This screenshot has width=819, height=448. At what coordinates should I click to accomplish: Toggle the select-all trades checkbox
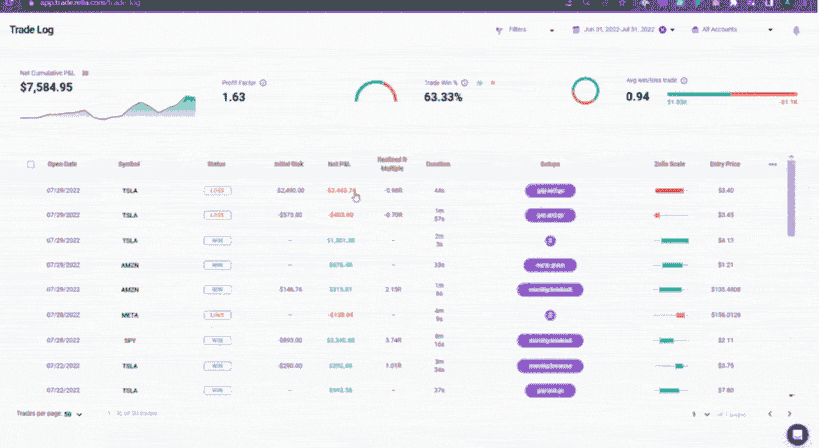pos(31,164)
